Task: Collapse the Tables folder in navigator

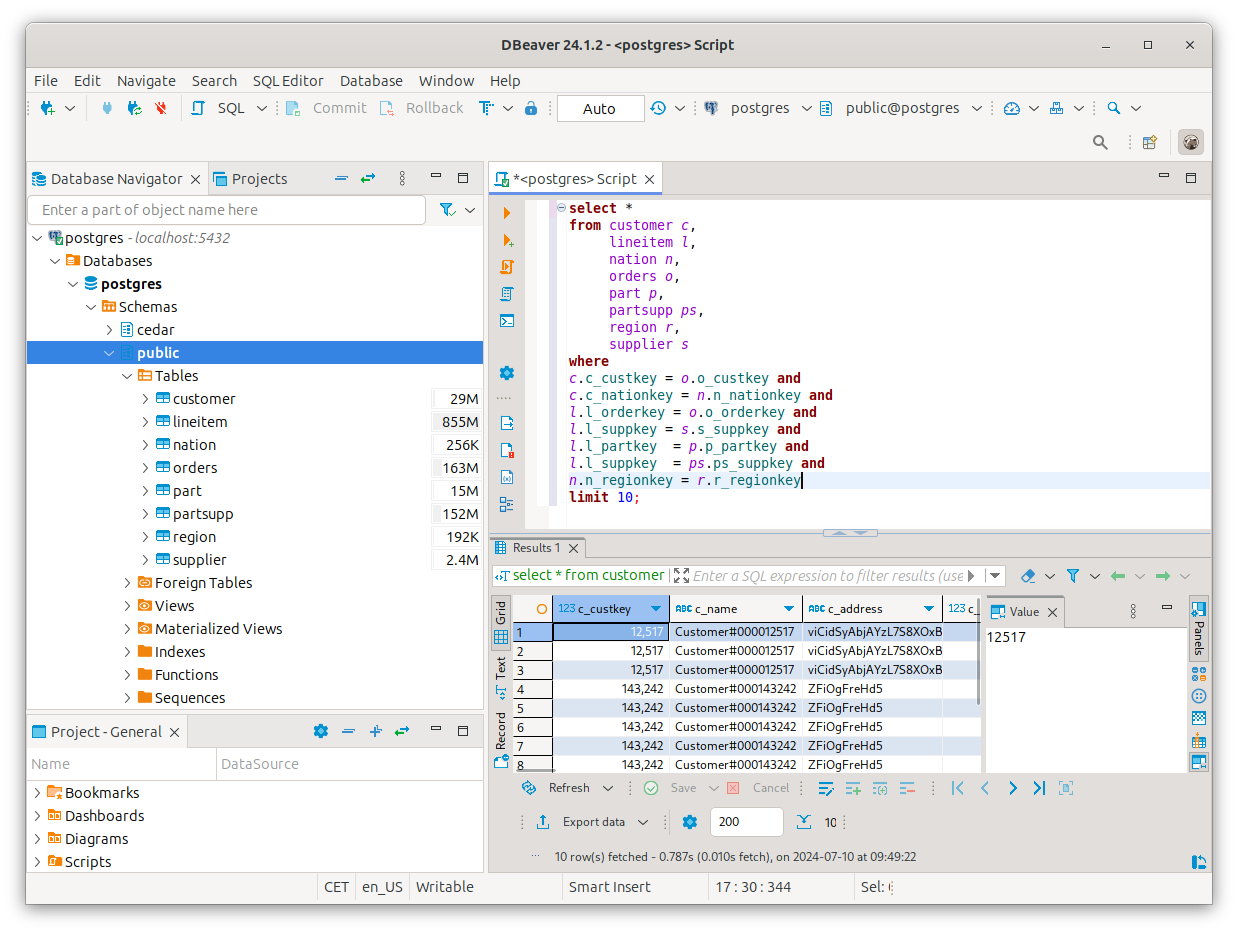Action: [x=127, y=376]
